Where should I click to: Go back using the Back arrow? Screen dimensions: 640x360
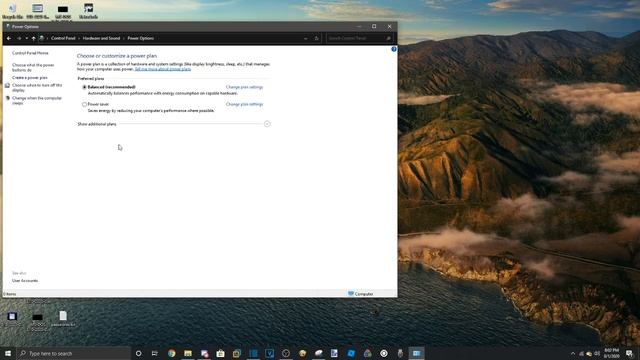(9, 38)
